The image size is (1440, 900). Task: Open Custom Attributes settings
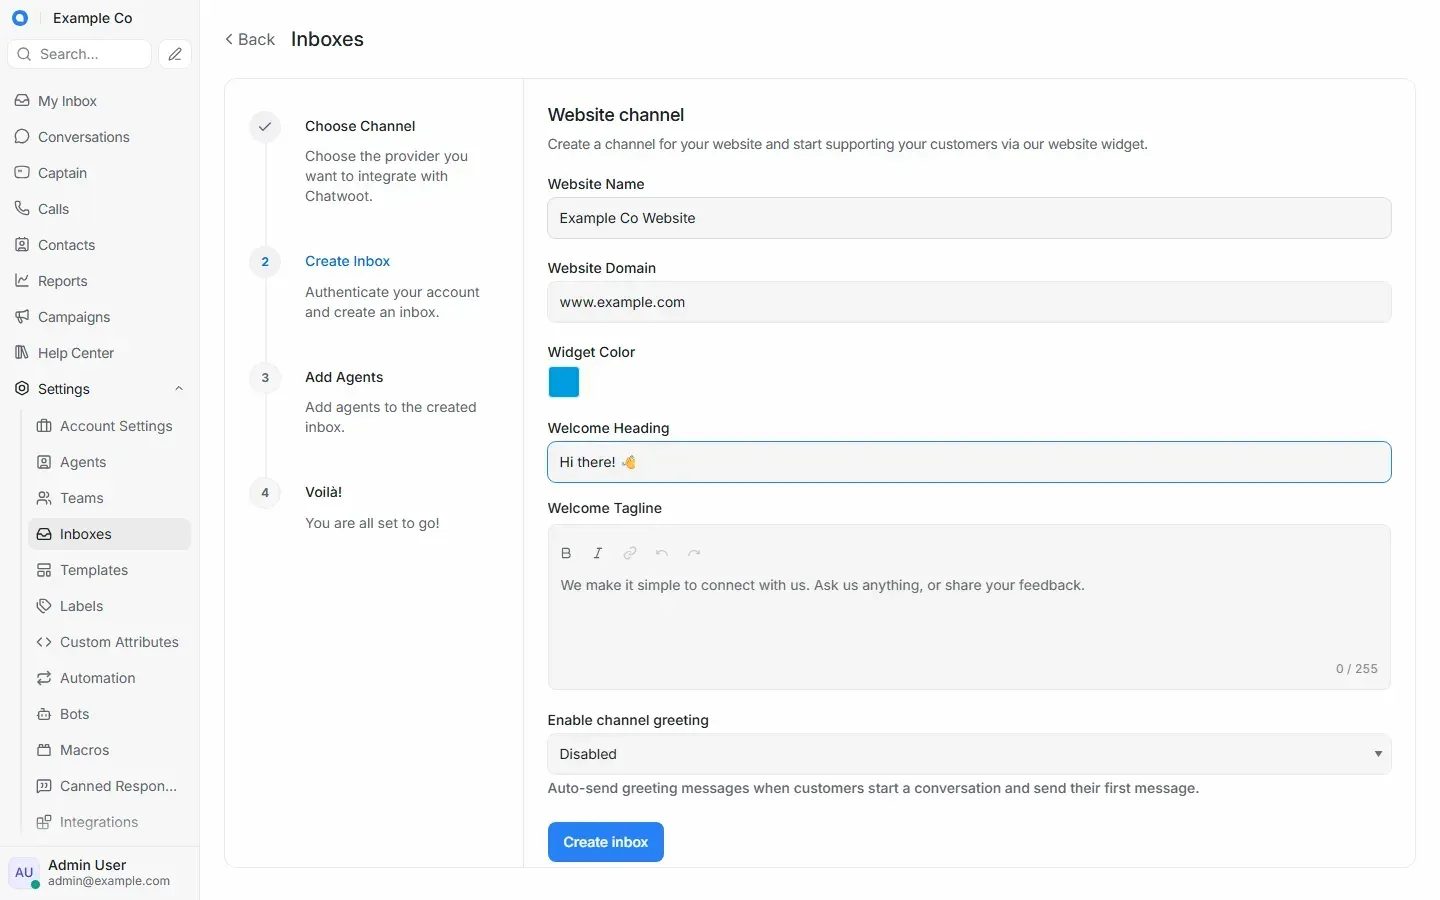[110, 642]
